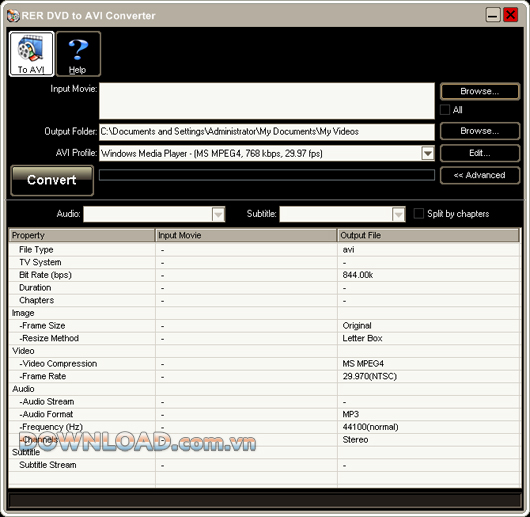Image resolution: width=530 pixels, height=517 pixels.
Task: Expand the Audio dropdown list
Action: click(x=218, y=214)
